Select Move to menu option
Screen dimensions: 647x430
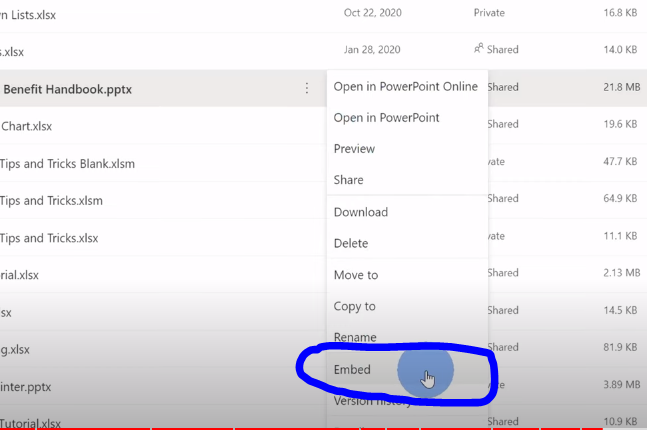pyautogui.click(x=356, y=275)
